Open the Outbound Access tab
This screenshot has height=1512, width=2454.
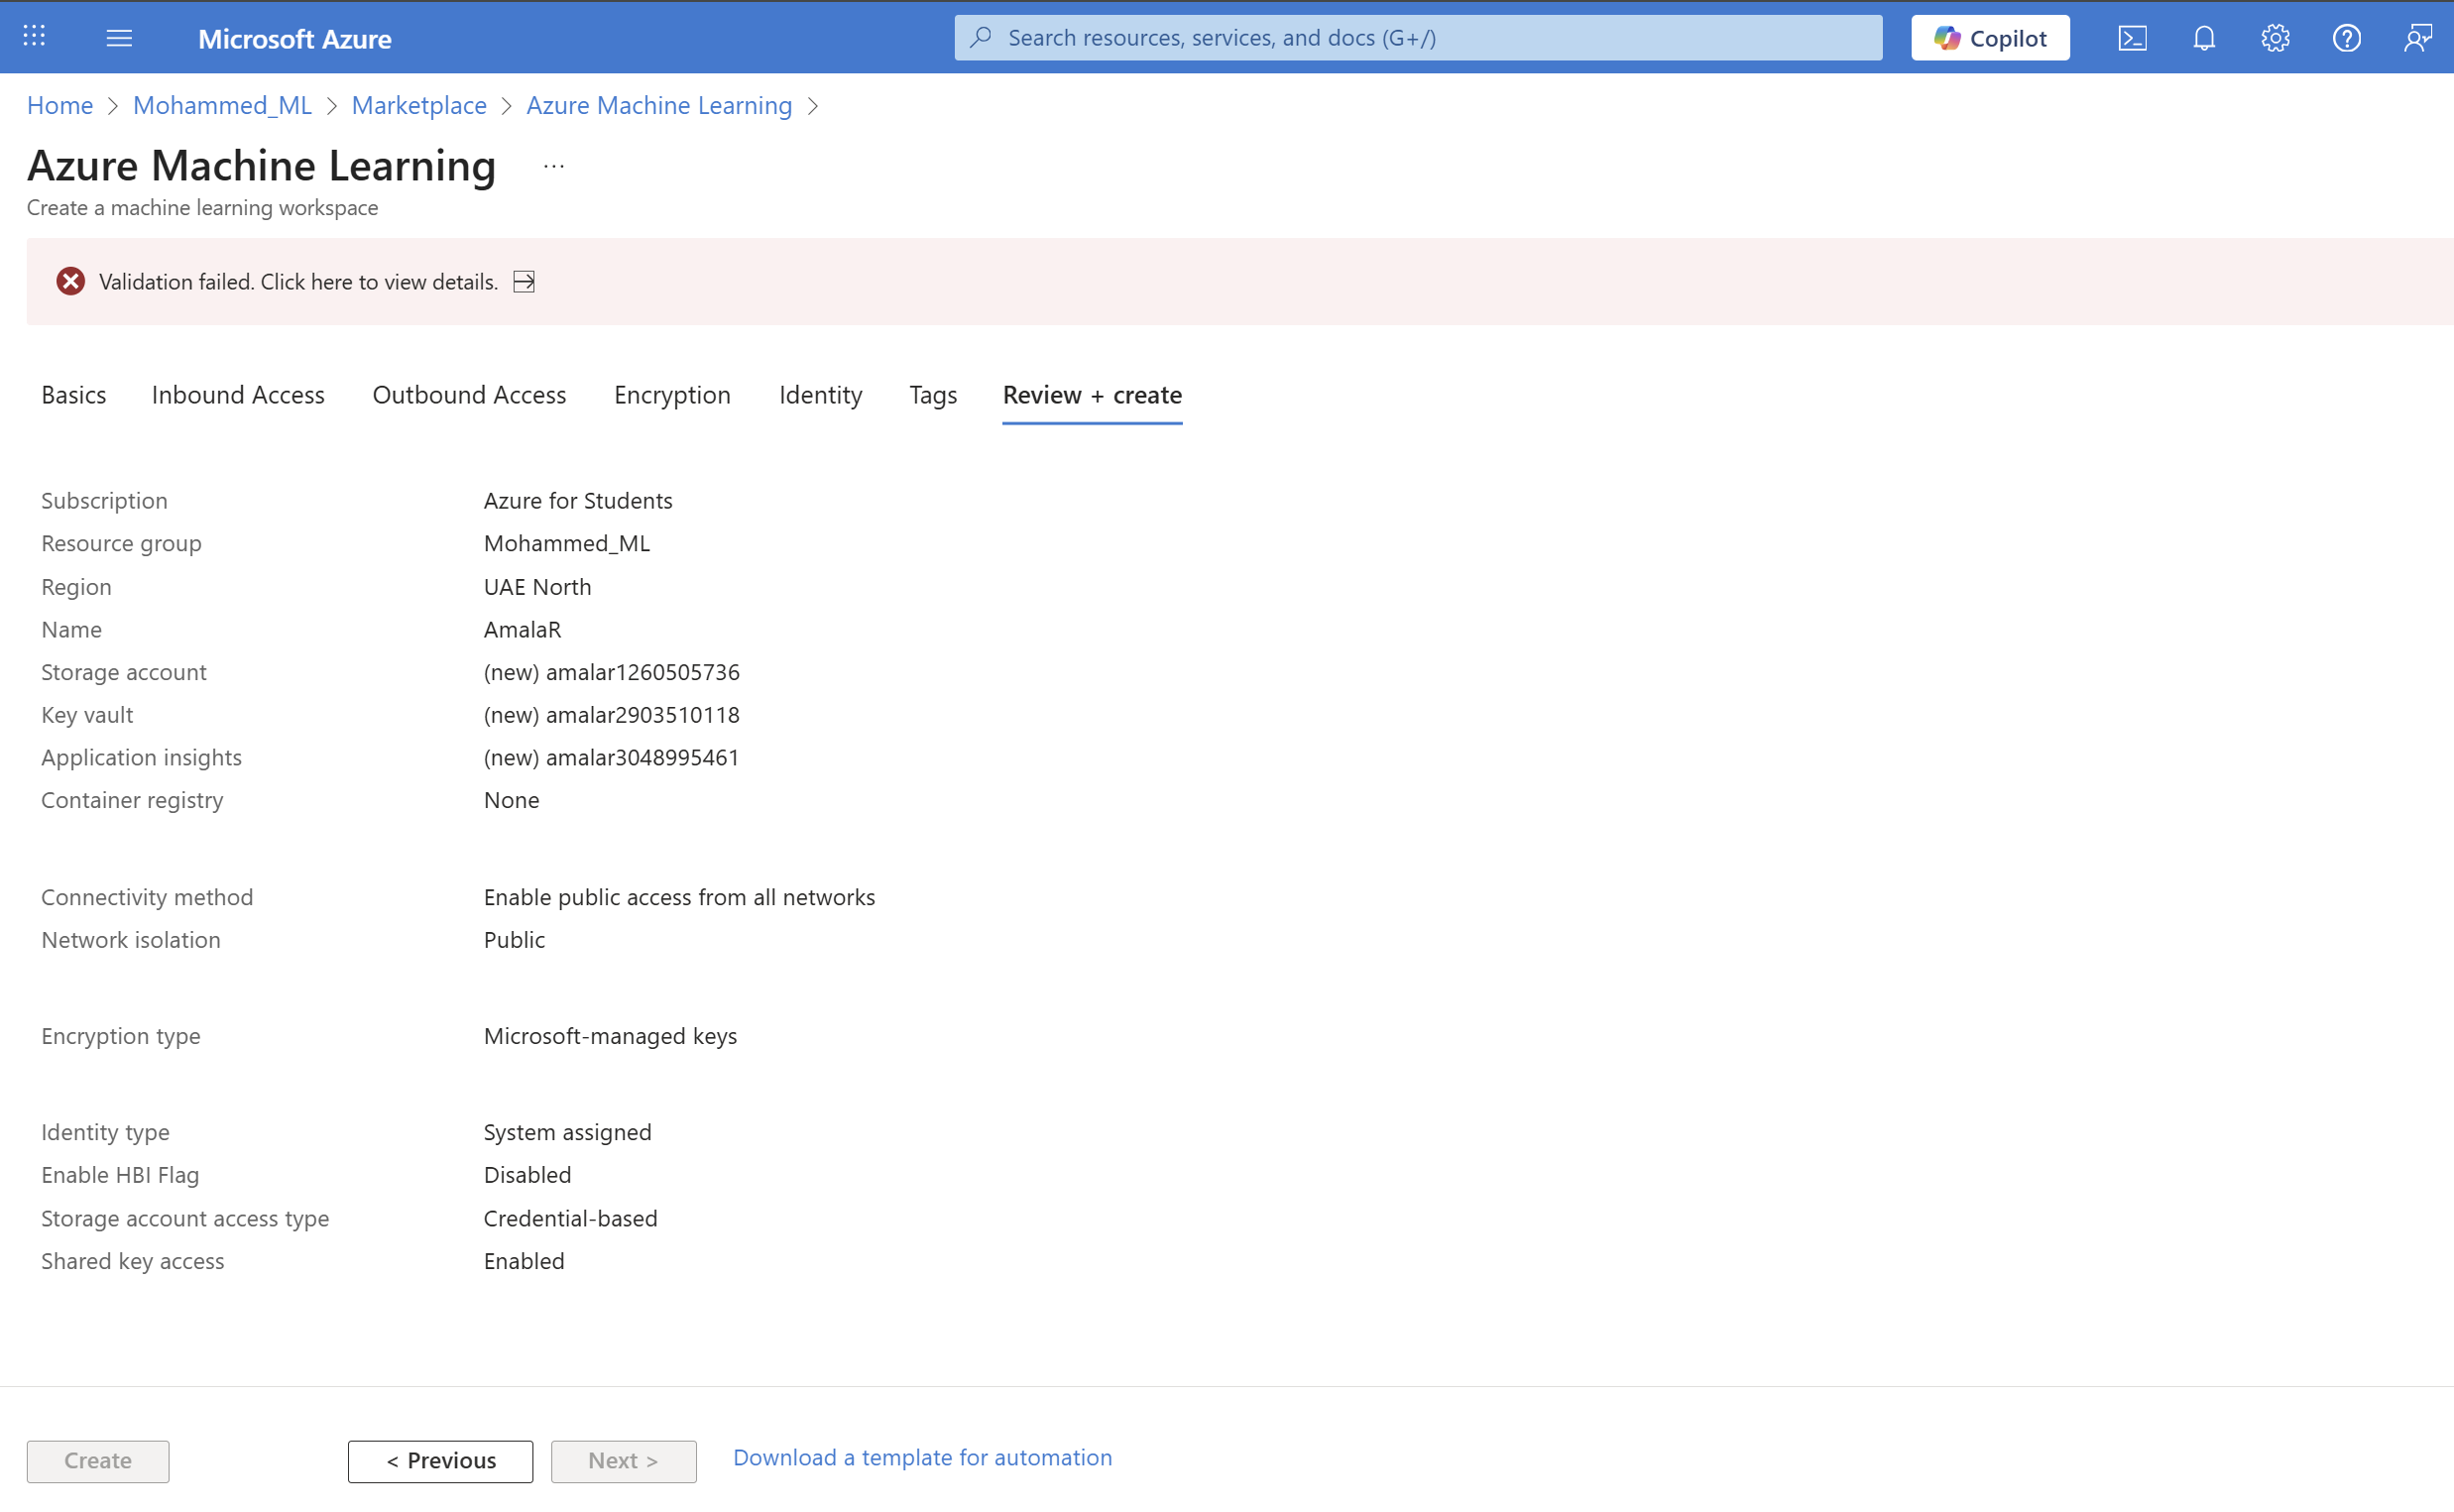point(469,395)
